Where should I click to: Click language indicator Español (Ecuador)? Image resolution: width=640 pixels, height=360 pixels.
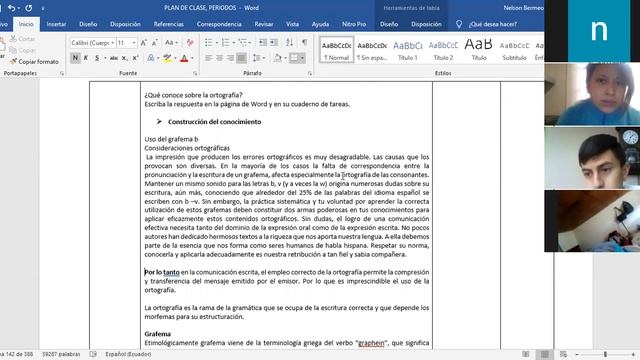128,354
